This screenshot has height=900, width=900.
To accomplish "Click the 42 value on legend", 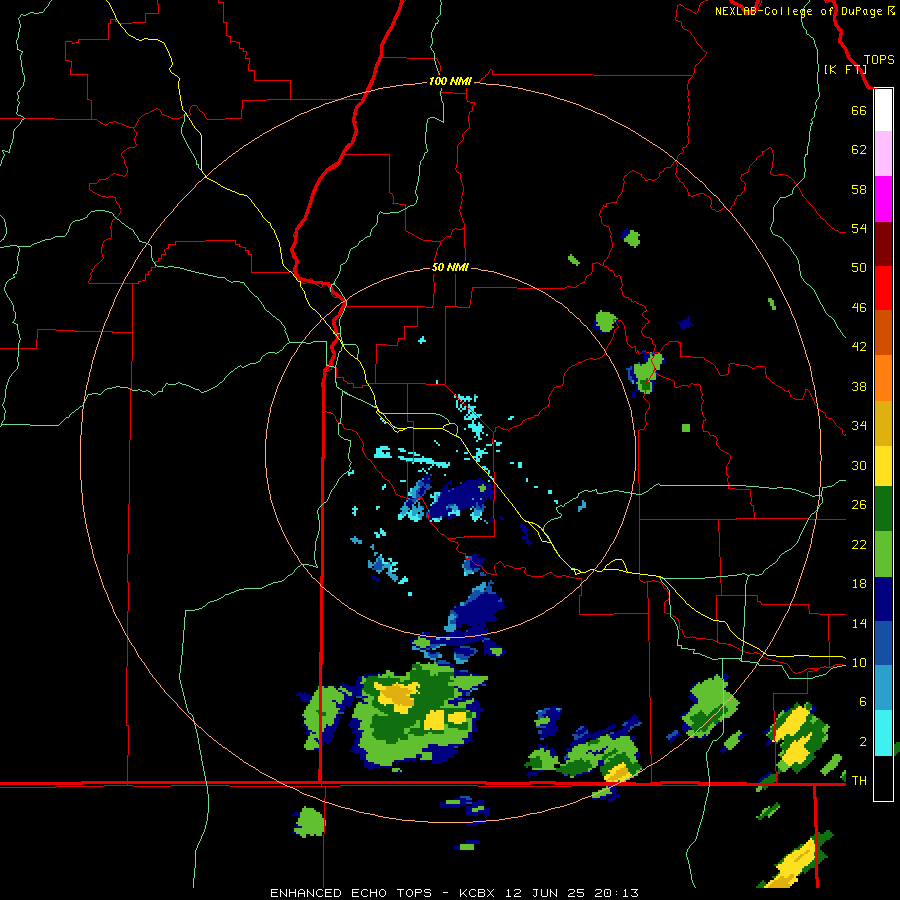I will [x=859, y=346].
